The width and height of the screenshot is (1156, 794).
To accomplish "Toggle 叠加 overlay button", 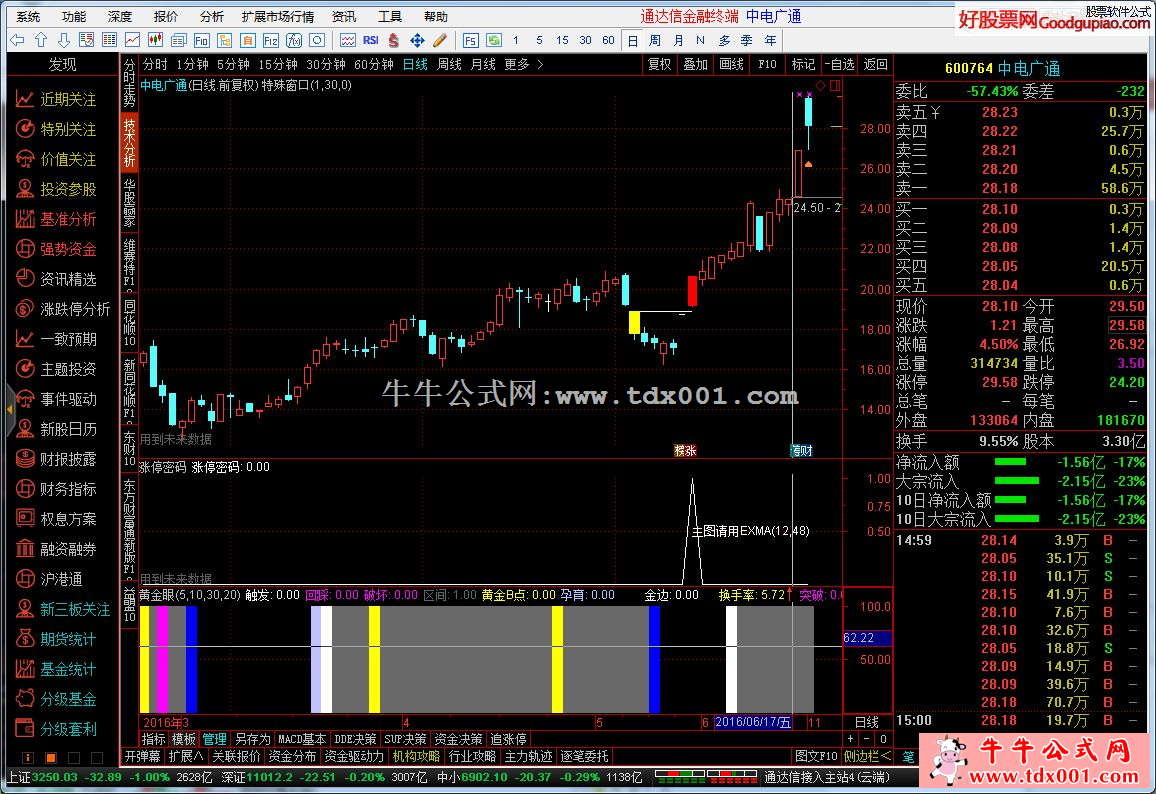I will [695, 64].
